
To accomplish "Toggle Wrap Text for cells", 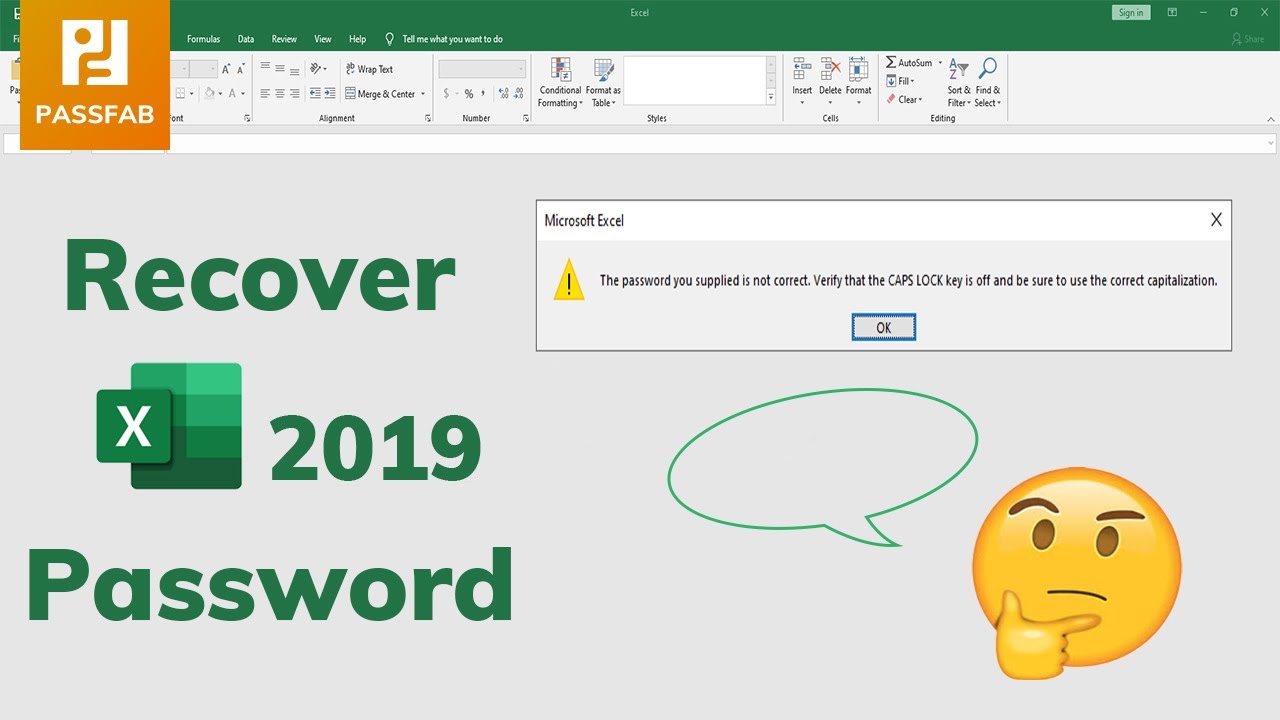I will tap(369, 69).
